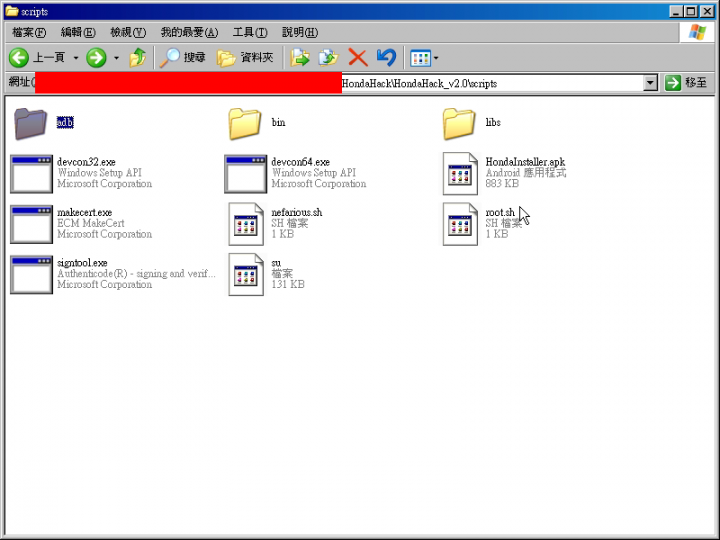Go back using the green Back arrow
The height and width of the screenshot is (540, 720).
(19, 57)
